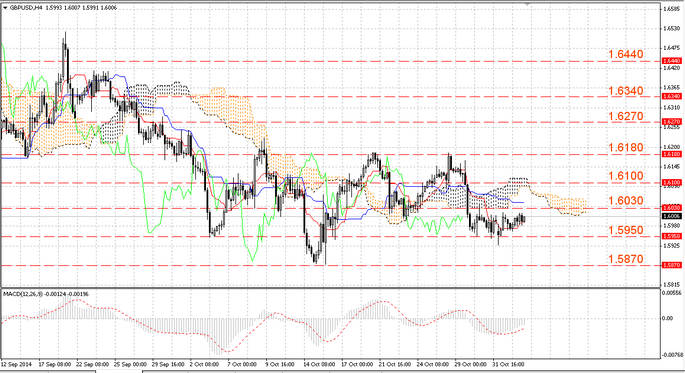Click the 1.6475 price scale value
Viewport: 685px width, 373px height.
point(671,48)
